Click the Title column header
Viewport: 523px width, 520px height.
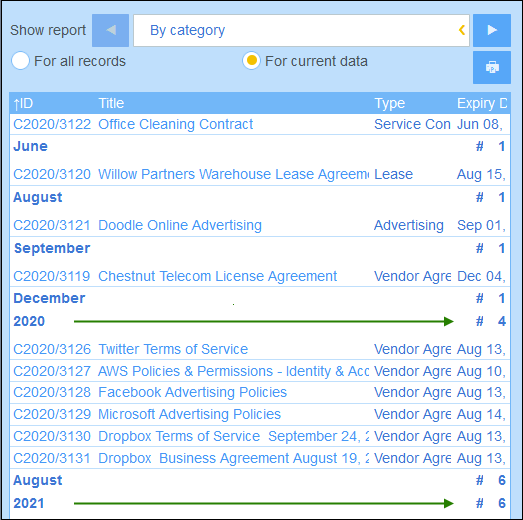[111, 103]
